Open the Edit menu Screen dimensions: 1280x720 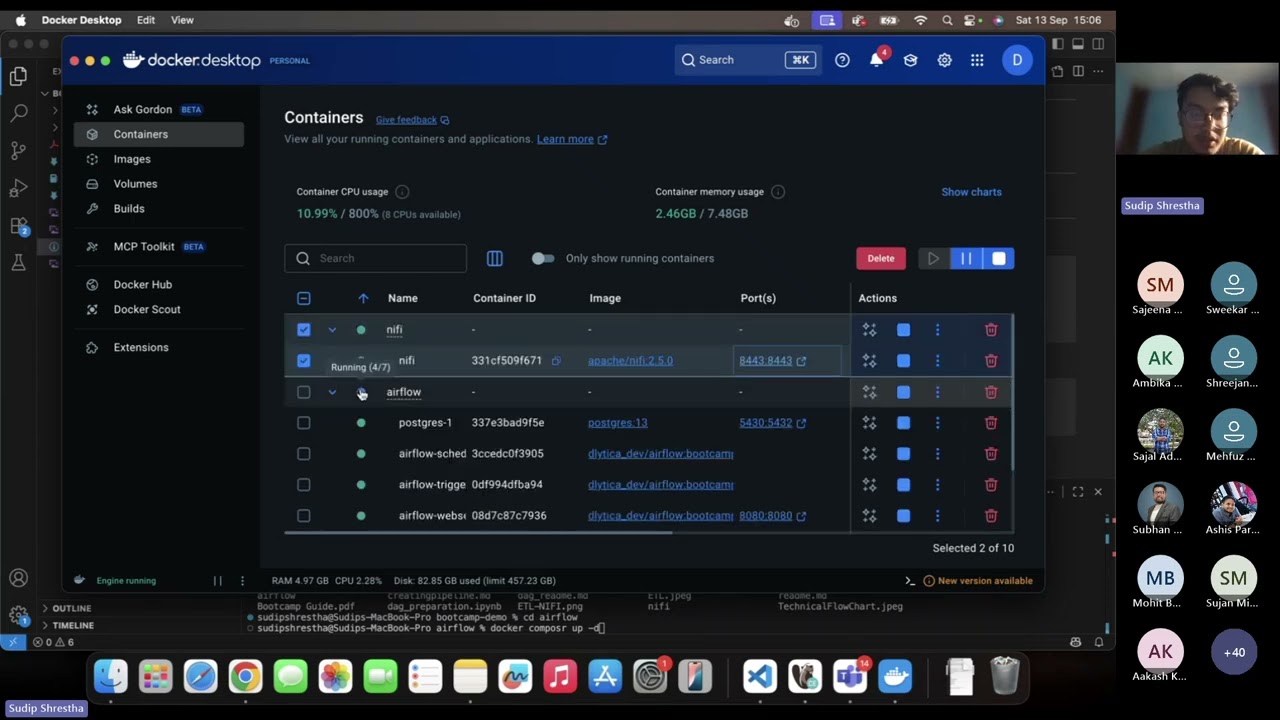tap(146, 20)
